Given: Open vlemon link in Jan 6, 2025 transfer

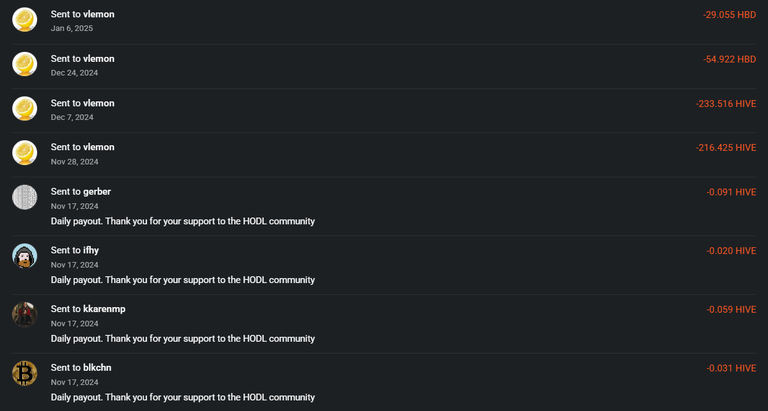Looking at the screenshot, I should pyautogui.click(x=98, y=14).
